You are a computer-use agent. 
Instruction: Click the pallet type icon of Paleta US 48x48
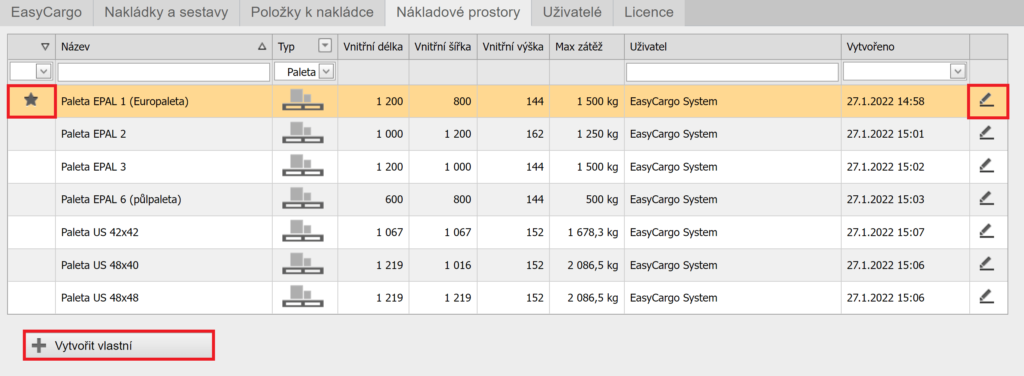coord(303,297)
